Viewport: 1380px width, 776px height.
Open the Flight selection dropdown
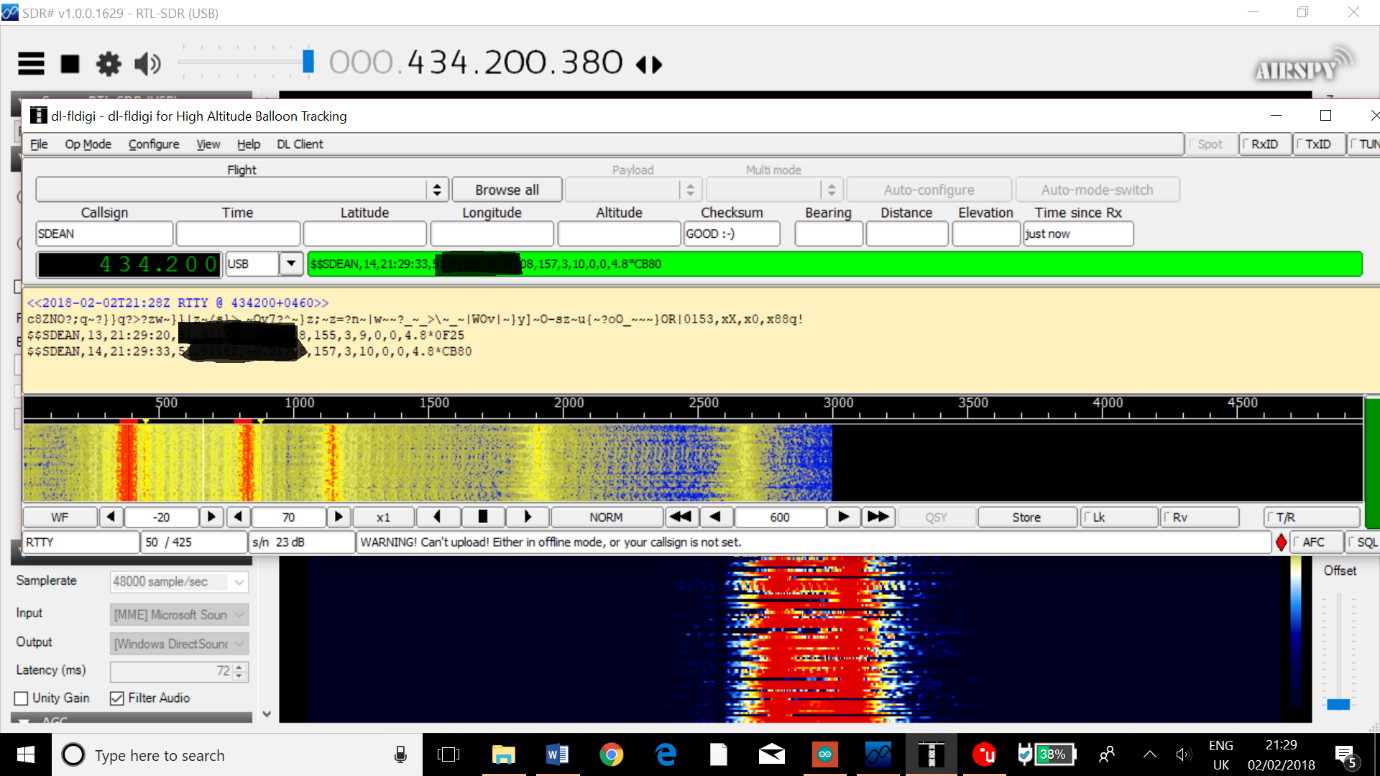point(436,189)
